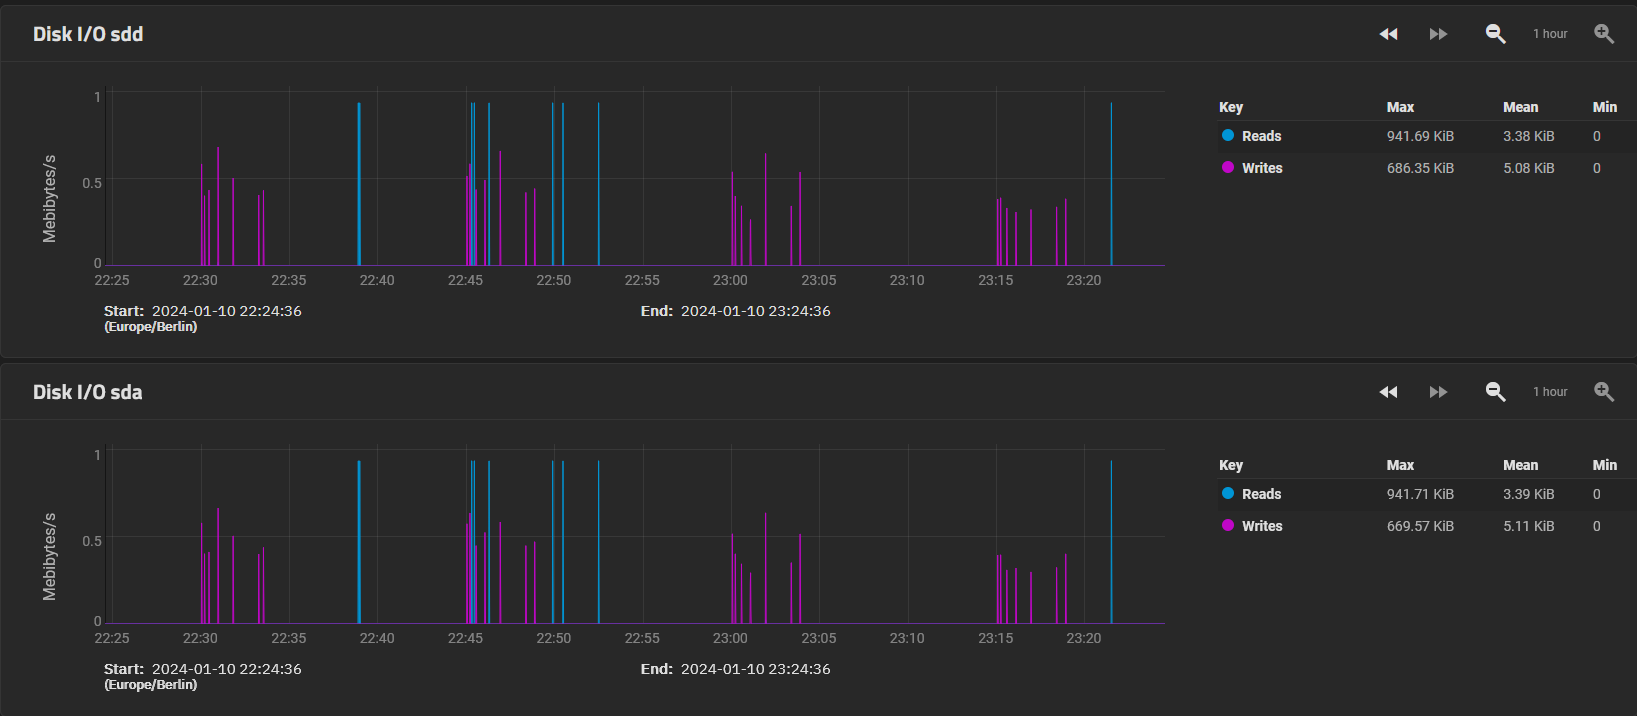Fast-forward the Disk I/O sda chart
This screenshot has width=1637, height=716.
pyautogui.click(x=1438, y=392)
